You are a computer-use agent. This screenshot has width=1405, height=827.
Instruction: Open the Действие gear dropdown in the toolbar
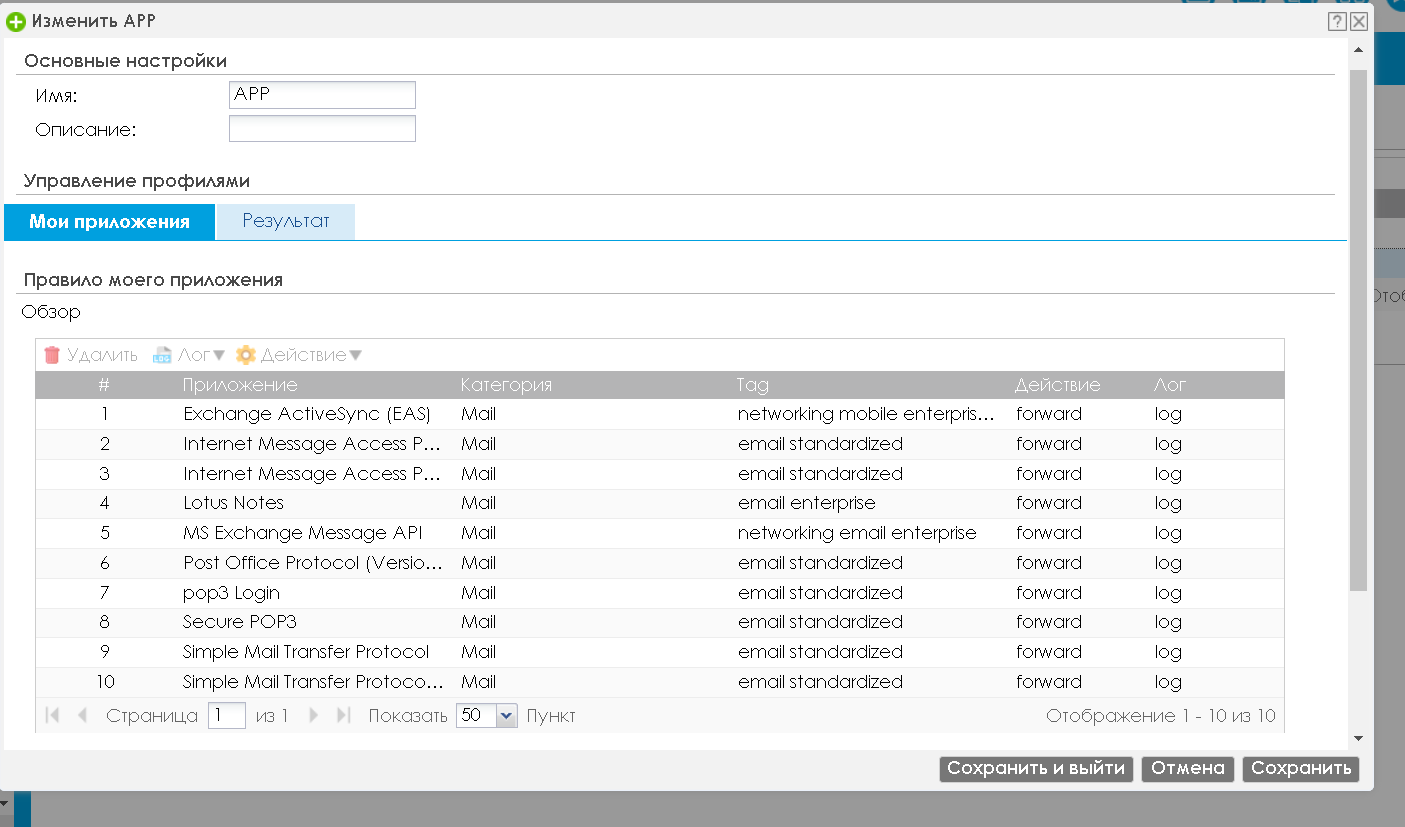[x=299, y=355]
